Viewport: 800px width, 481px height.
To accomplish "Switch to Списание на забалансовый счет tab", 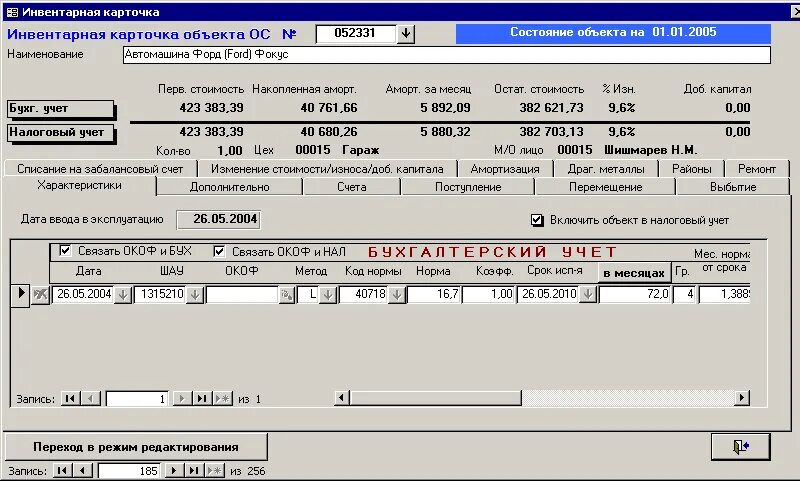I will [x=100, y=169].
